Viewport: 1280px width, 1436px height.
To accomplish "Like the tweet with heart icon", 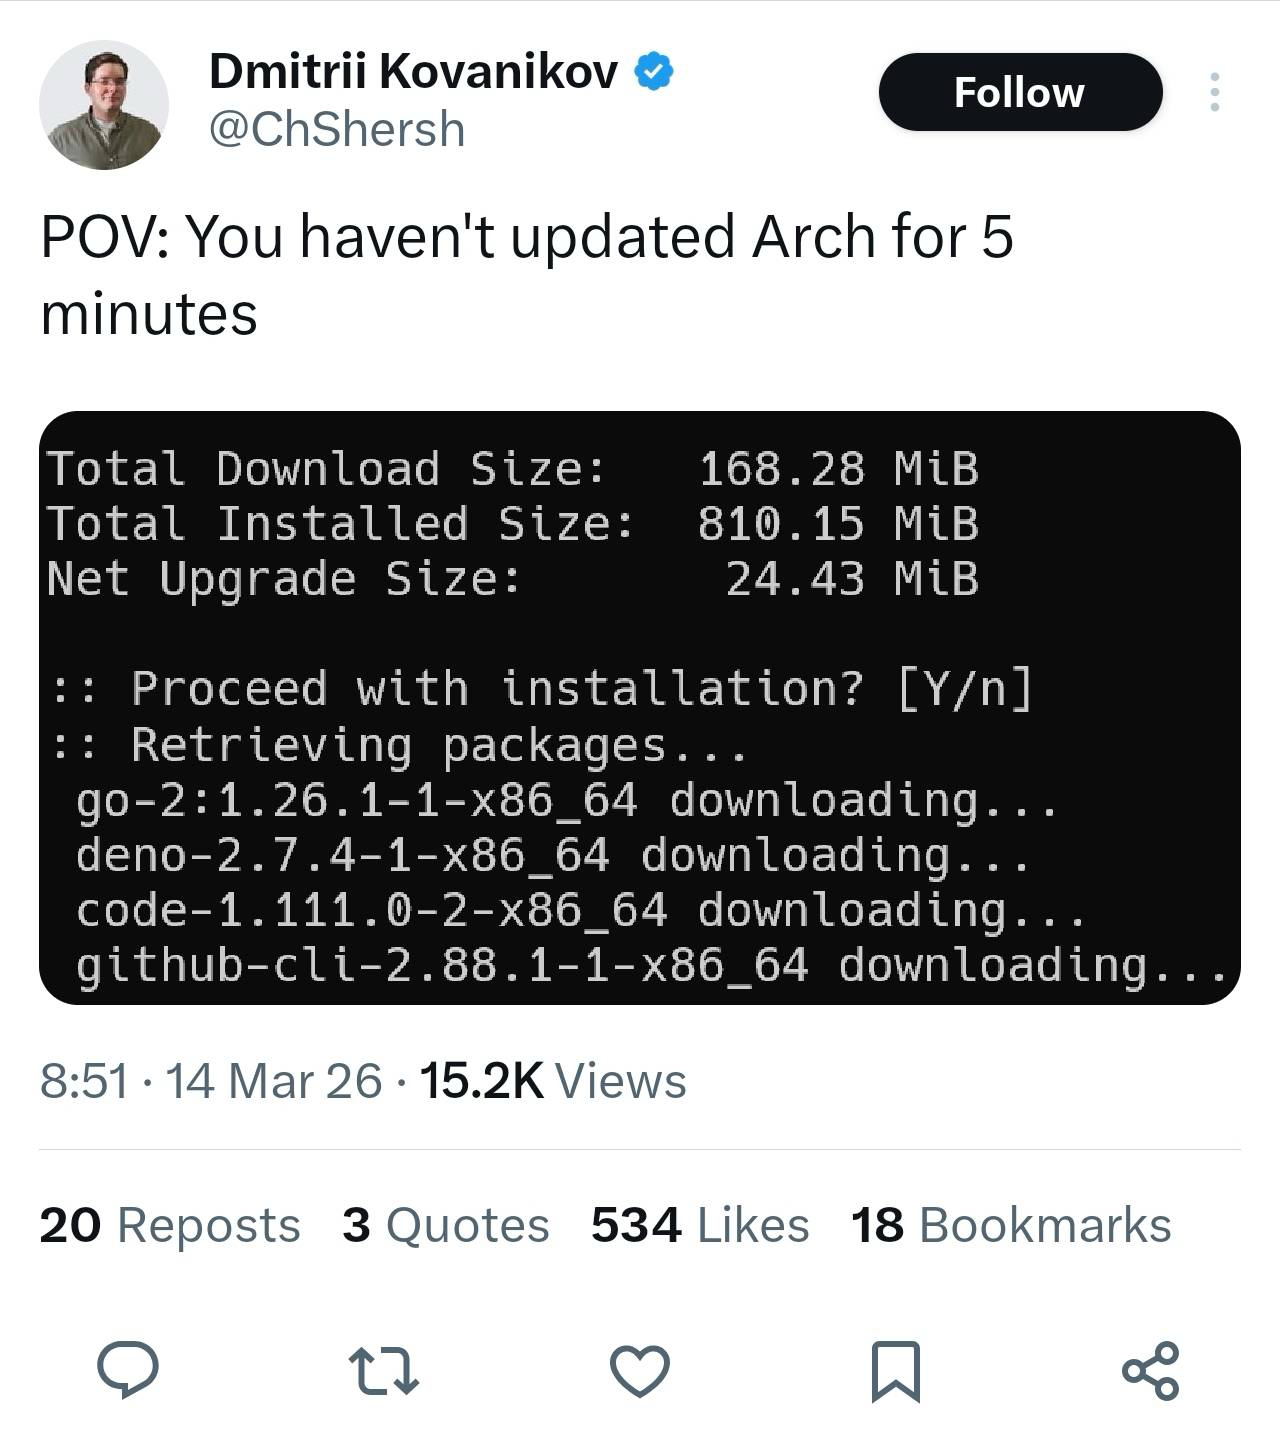I will pyautogui.click(x=640, y=1370).
